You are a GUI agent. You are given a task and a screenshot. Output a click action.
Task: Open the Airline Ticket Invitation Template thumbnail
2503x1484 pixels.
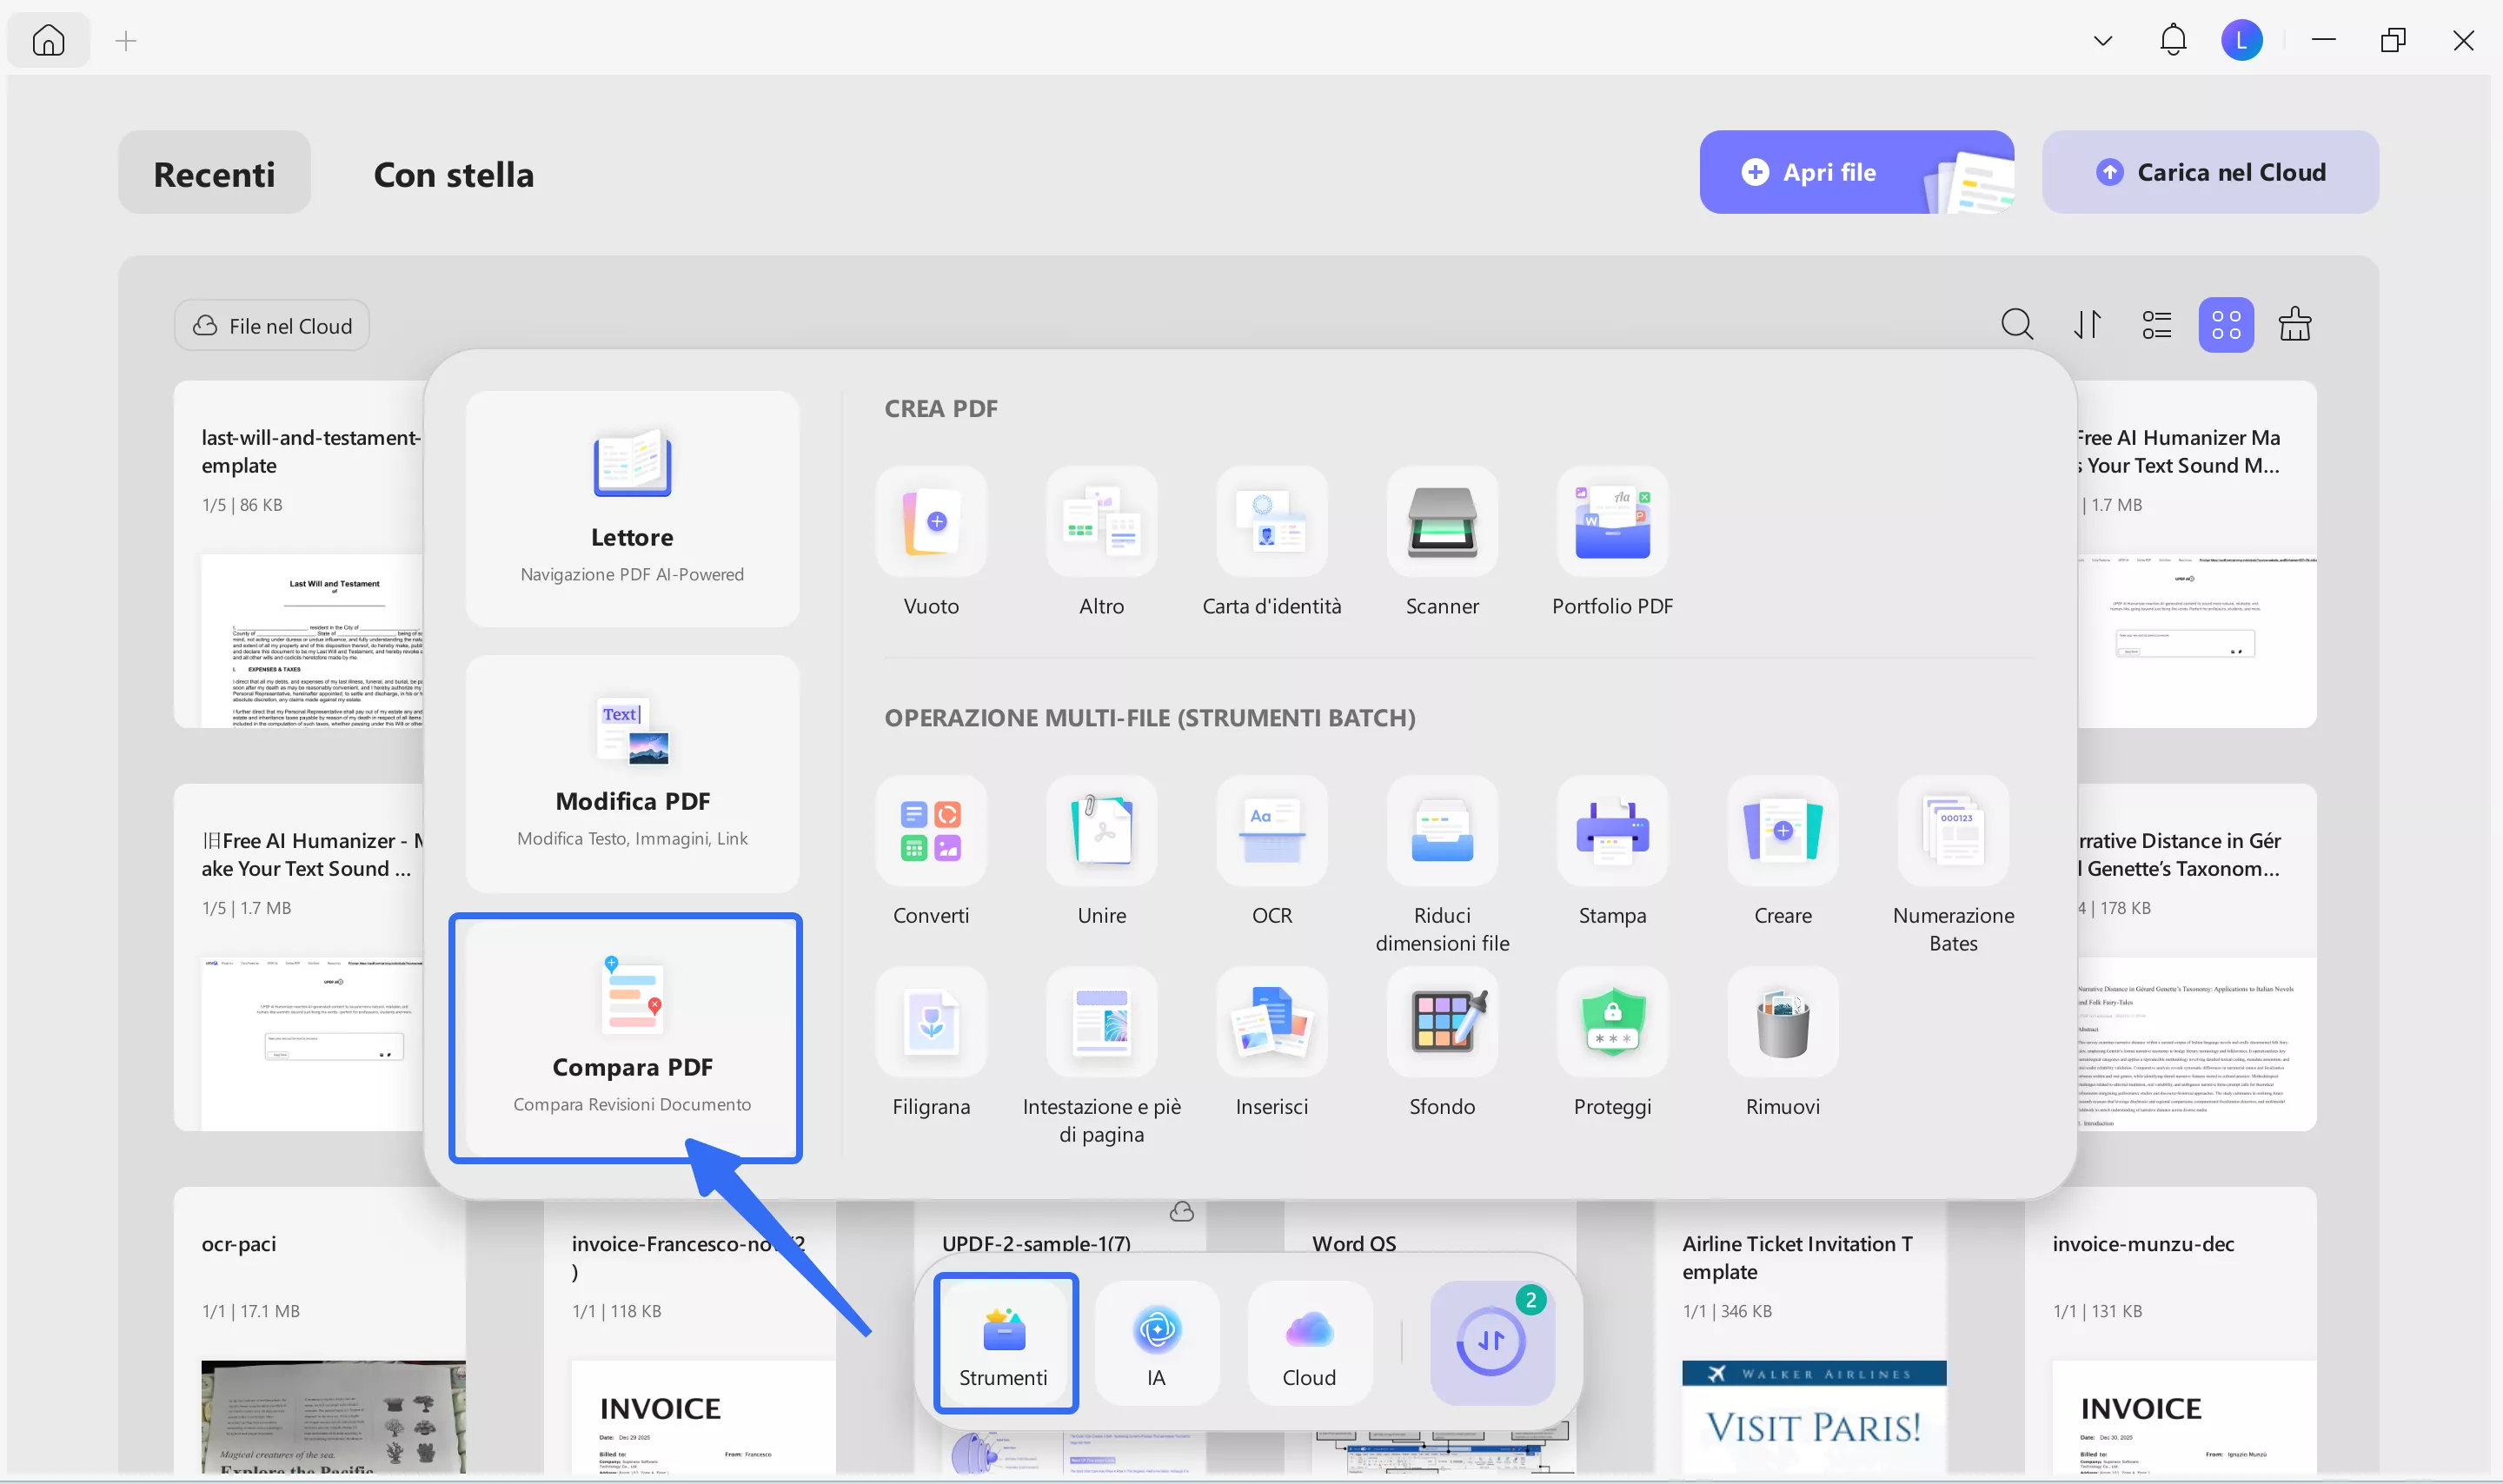[x=1812, y=1416]
